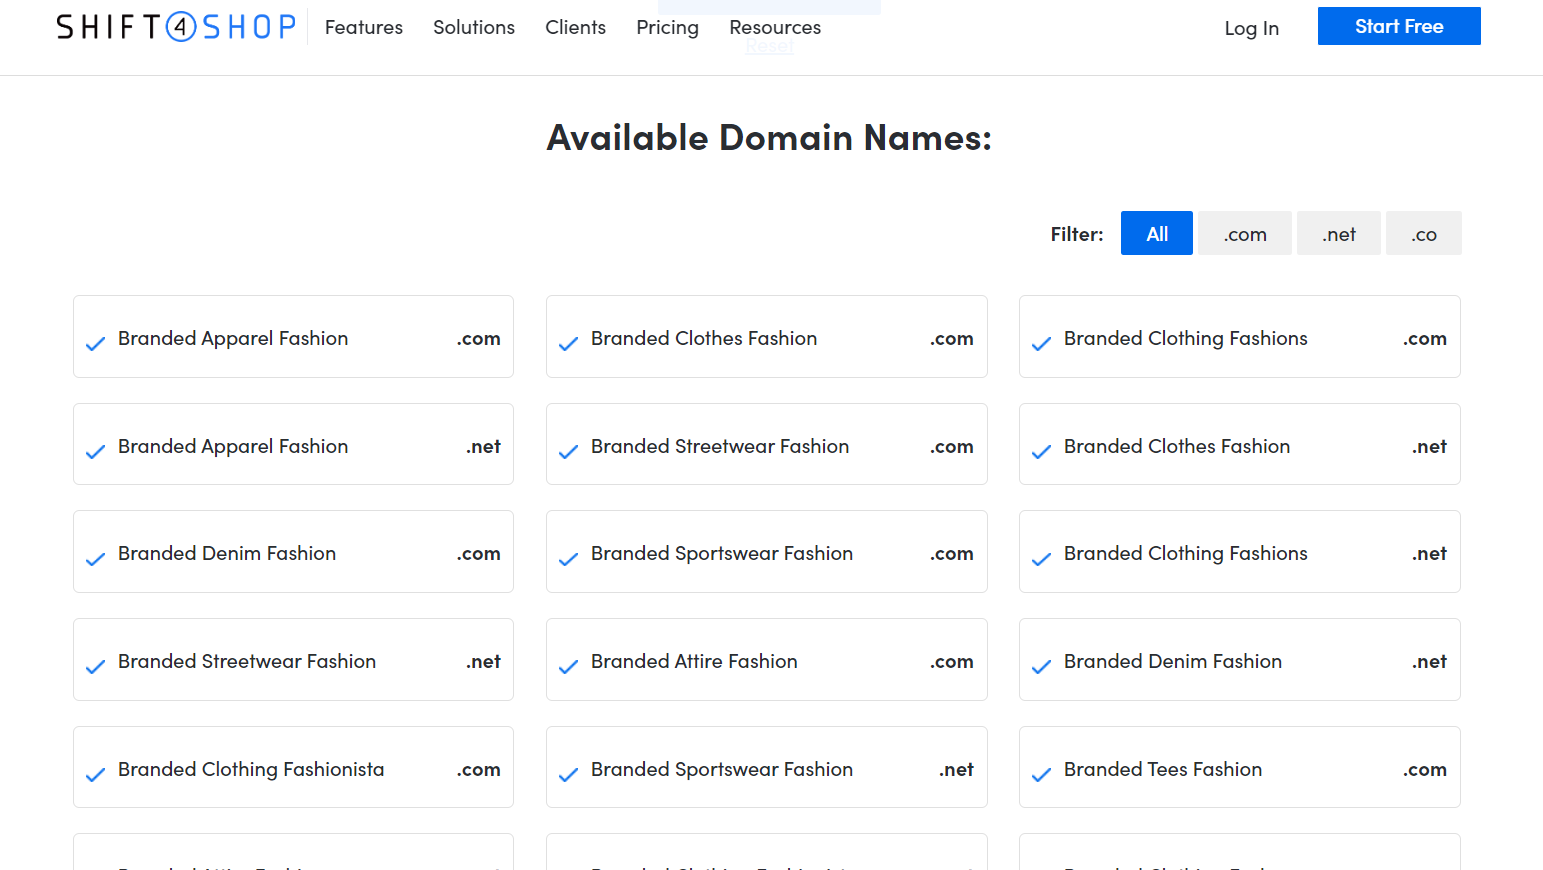Select Branded Sportswear Fashion .com domain name
This screenshot has height=870, width=1543.
pos(767,551)
